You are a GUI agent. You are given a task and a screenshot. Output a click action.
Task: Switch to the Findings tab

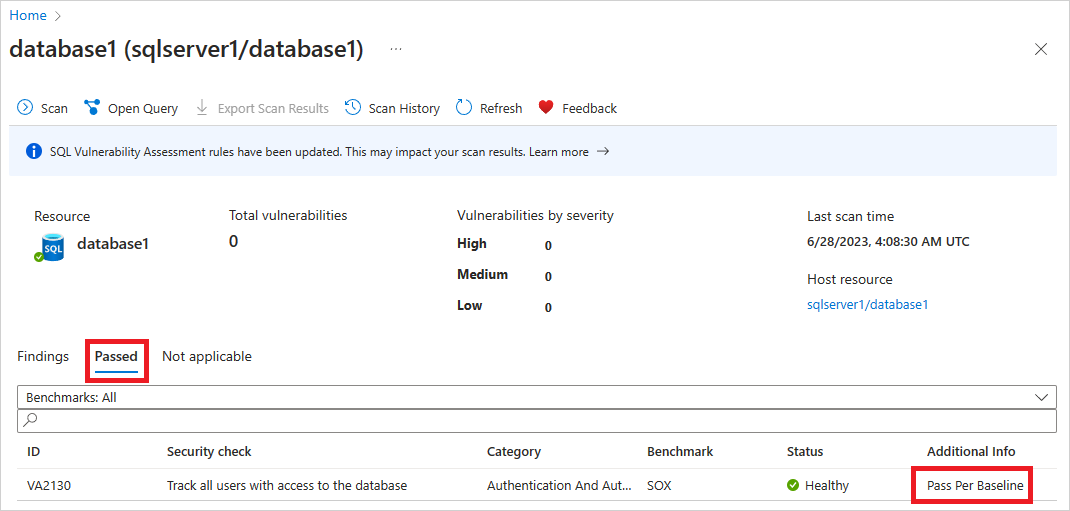point(43,356)
